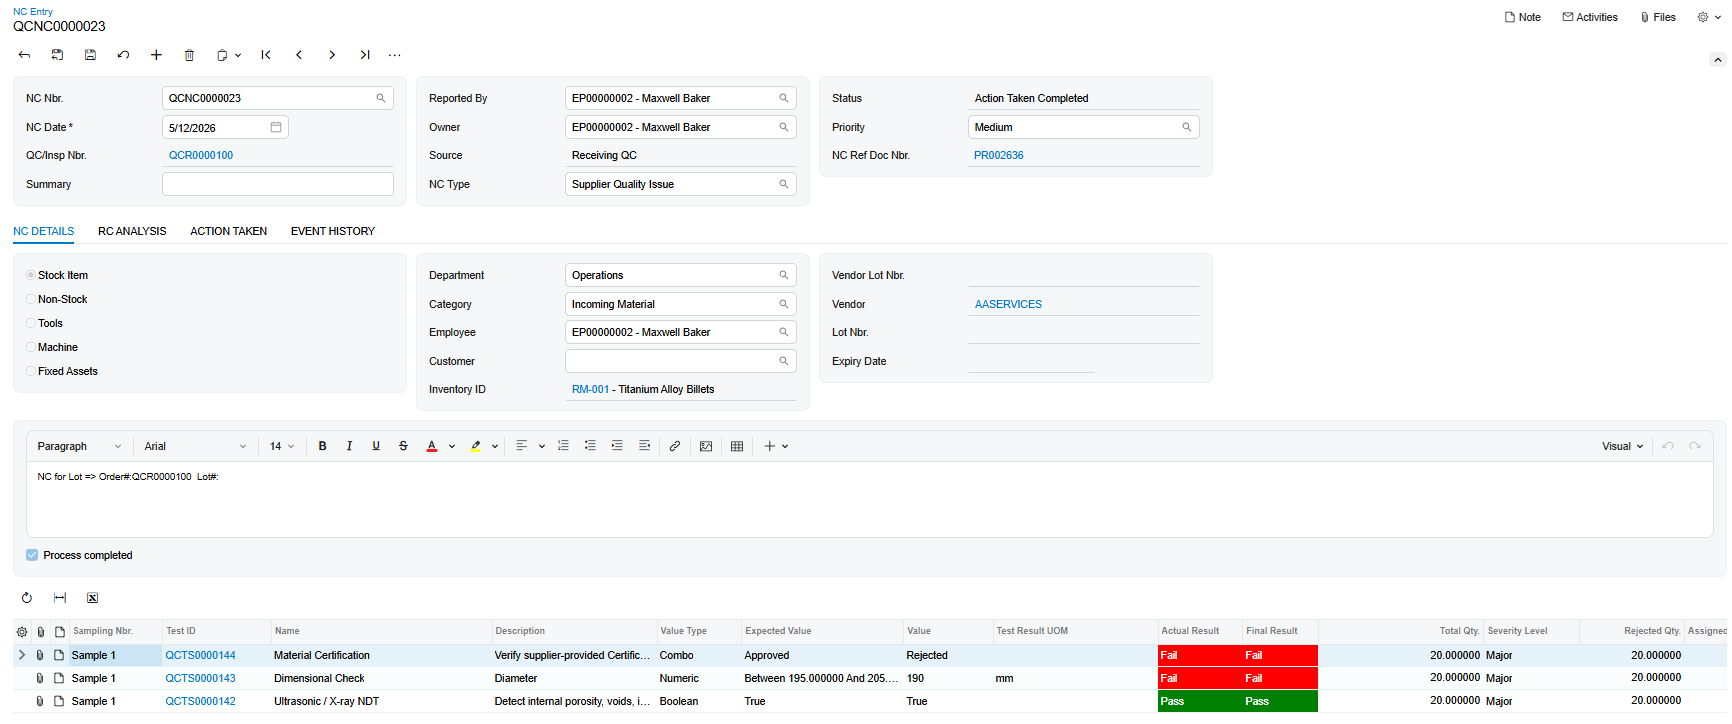Toggle the Process completed checkbox
Screen dimensions: 1732x724
pyautogui.click(x=32, y=555)
